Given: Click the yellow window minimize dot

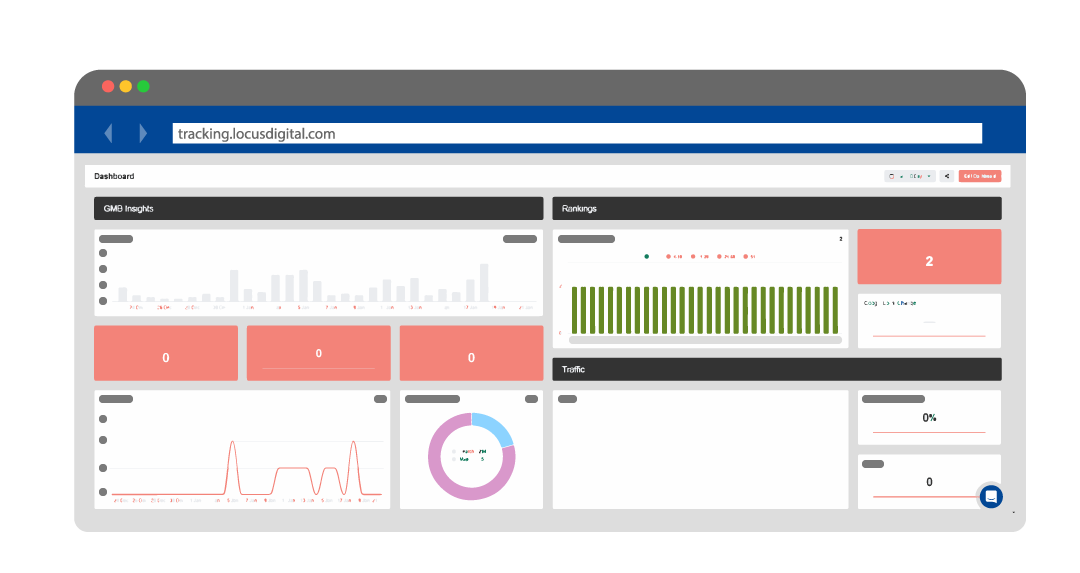Looking at the screenshot, I should click(125, 86).
